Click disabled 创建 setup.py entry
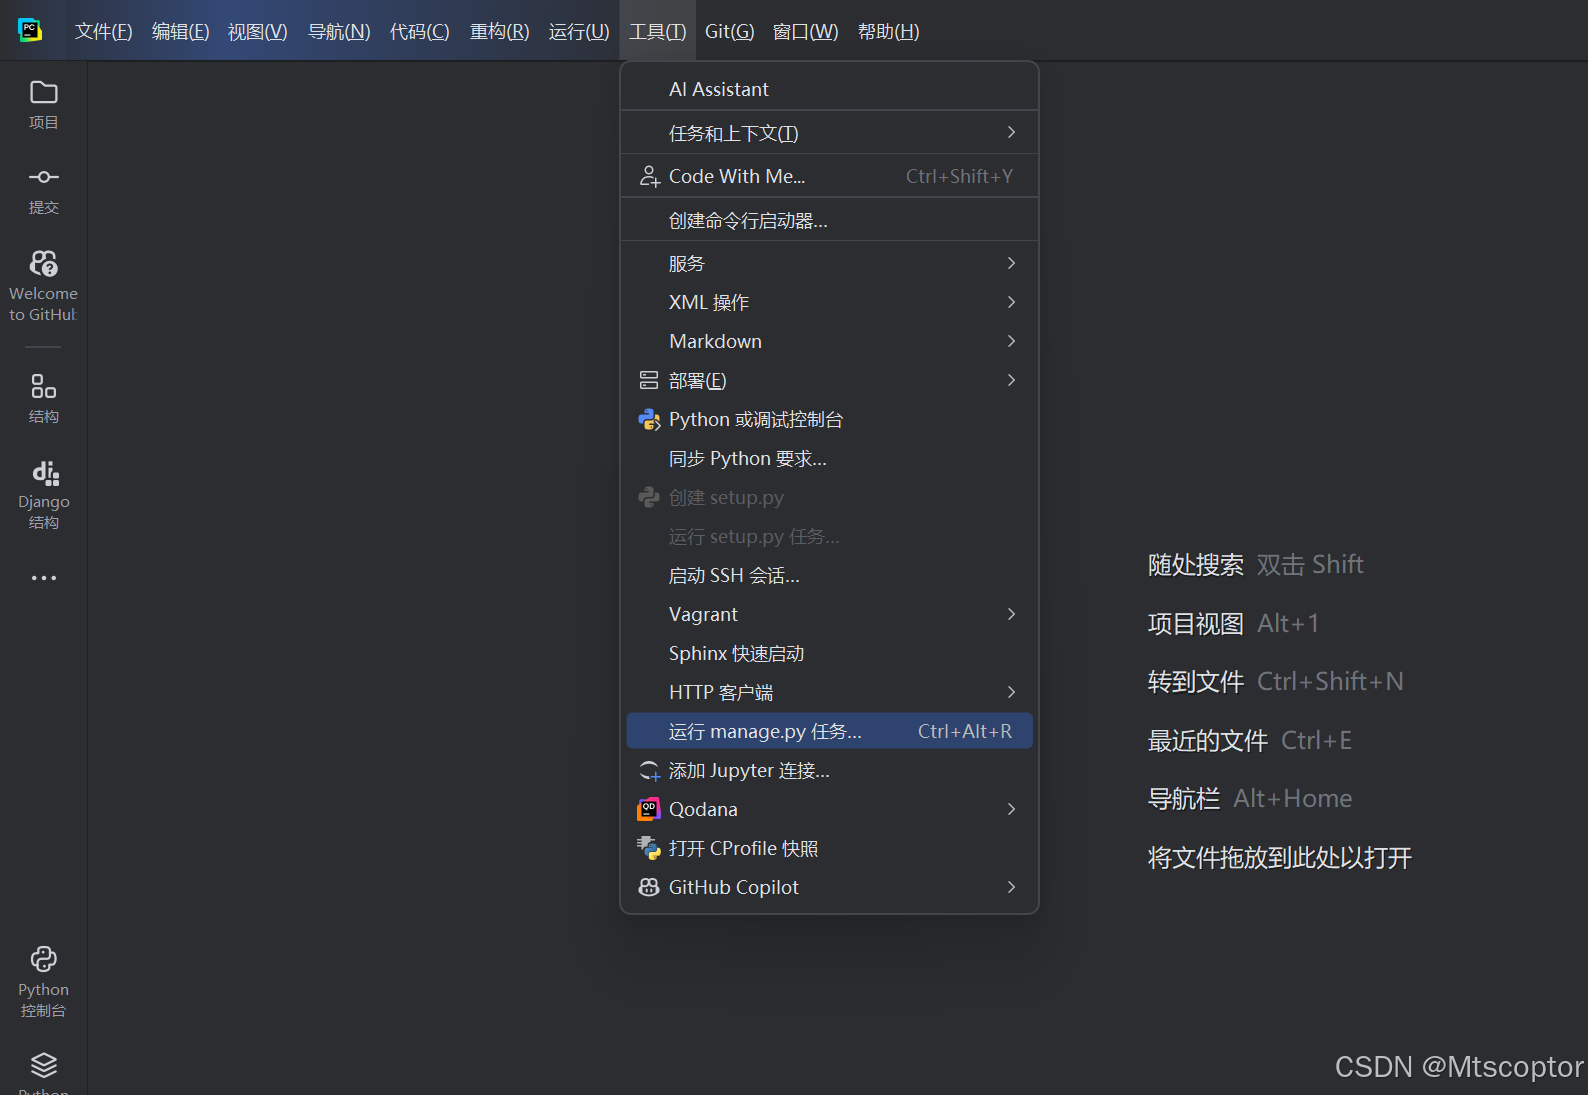The width and height of the screenshot is (1588, 1095). click(x=829, y=498)
